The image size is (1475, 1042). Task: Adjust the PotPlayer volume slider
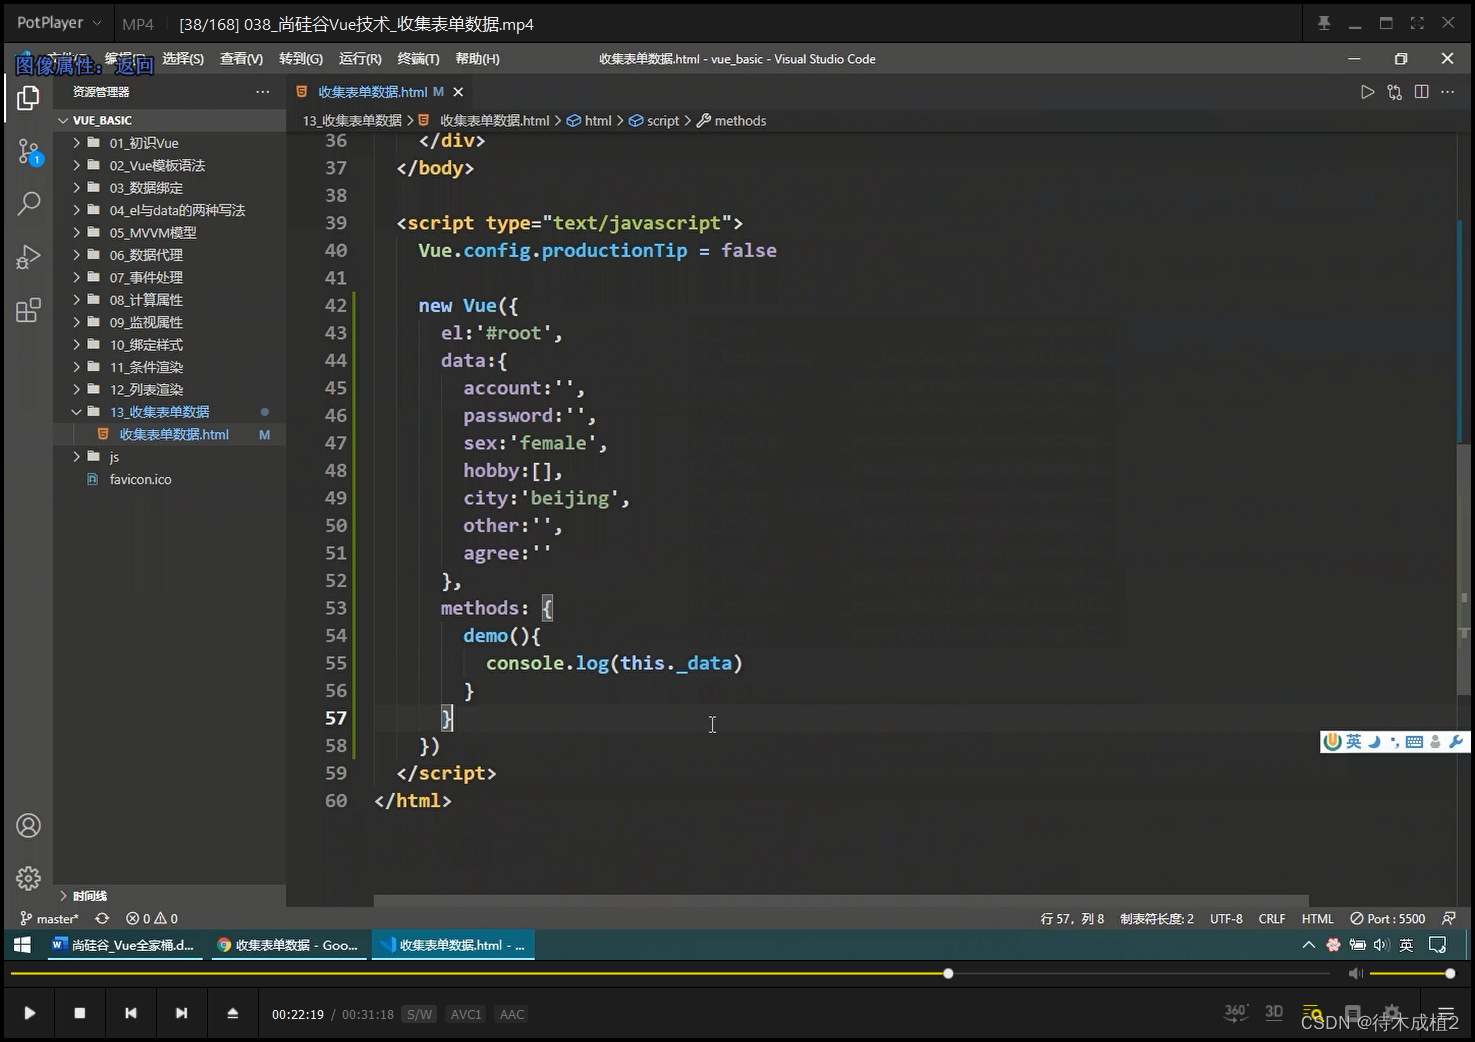coord(1411,973)
